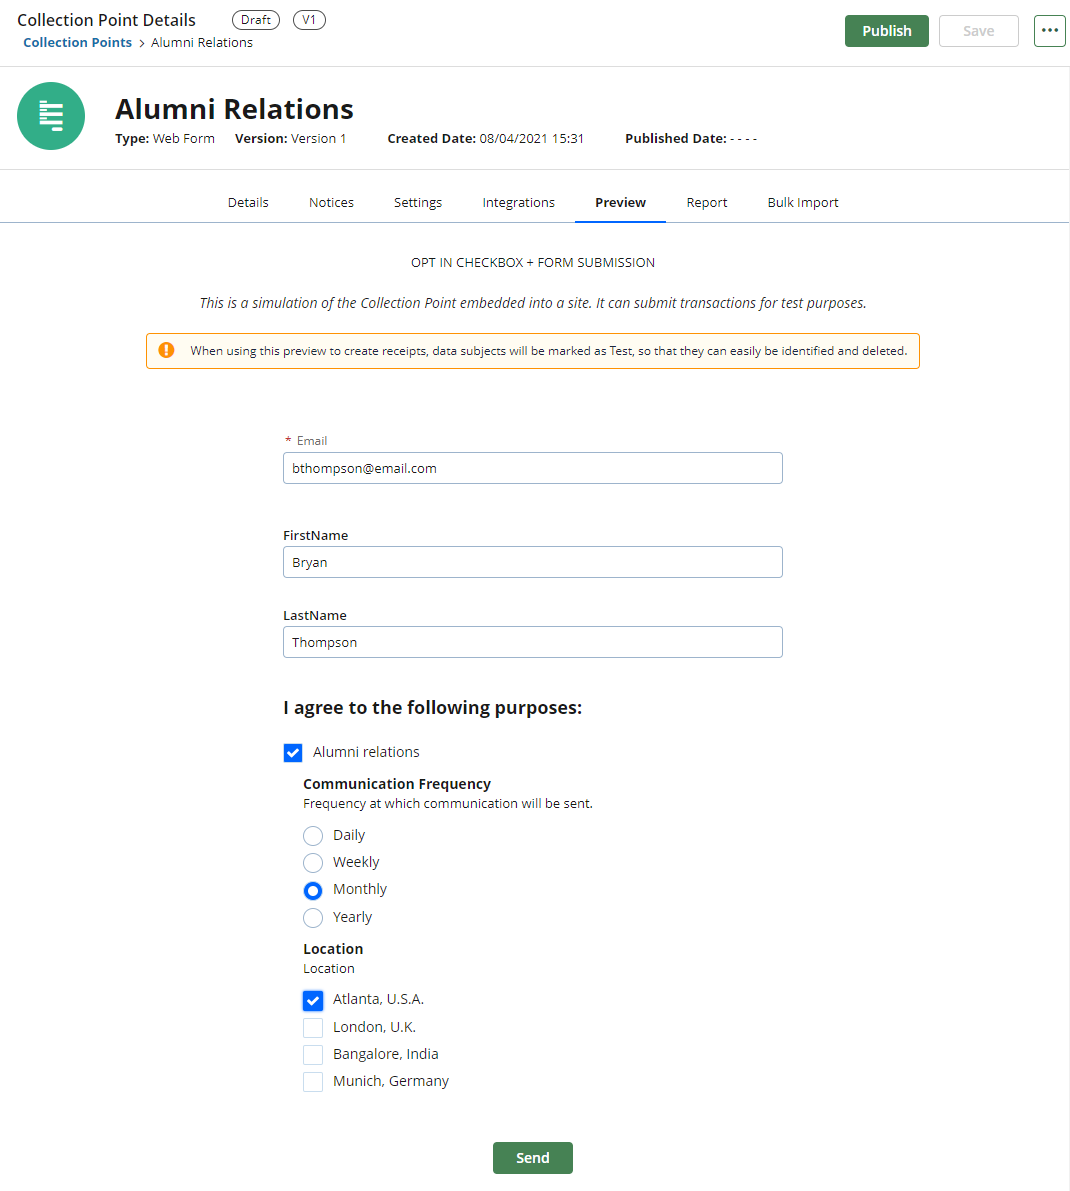Click the OPT IN CHECKBOX + FORM SUBMISSION label

pos(532,263)
